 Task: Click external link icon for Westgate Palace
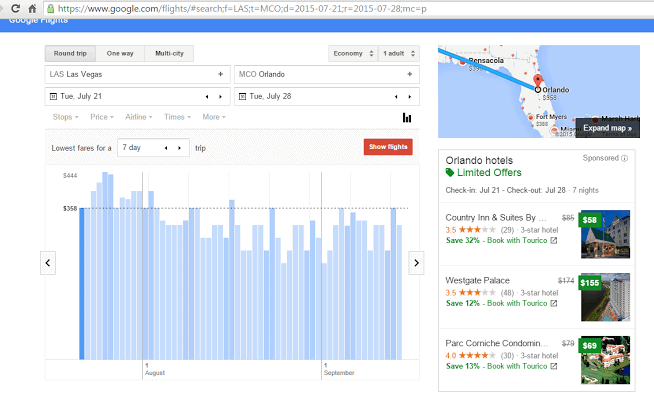tap(554, 303)
